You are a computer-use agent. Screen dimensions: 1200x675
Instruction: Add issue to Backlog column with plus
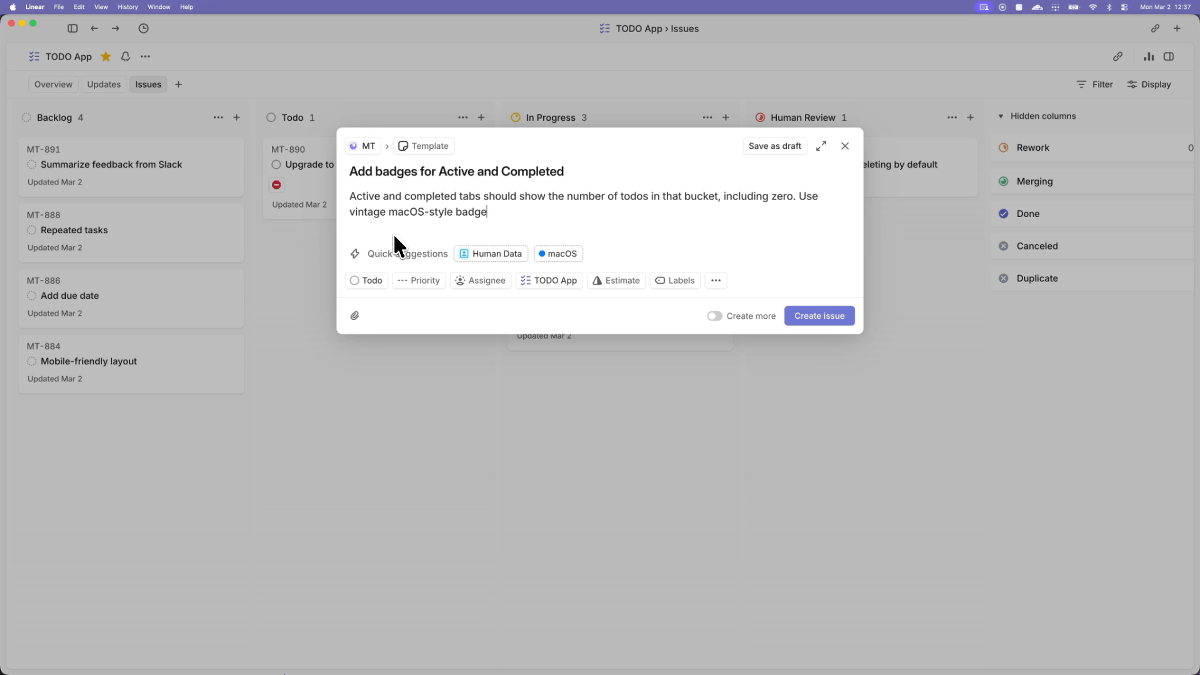tap(237, 118)
